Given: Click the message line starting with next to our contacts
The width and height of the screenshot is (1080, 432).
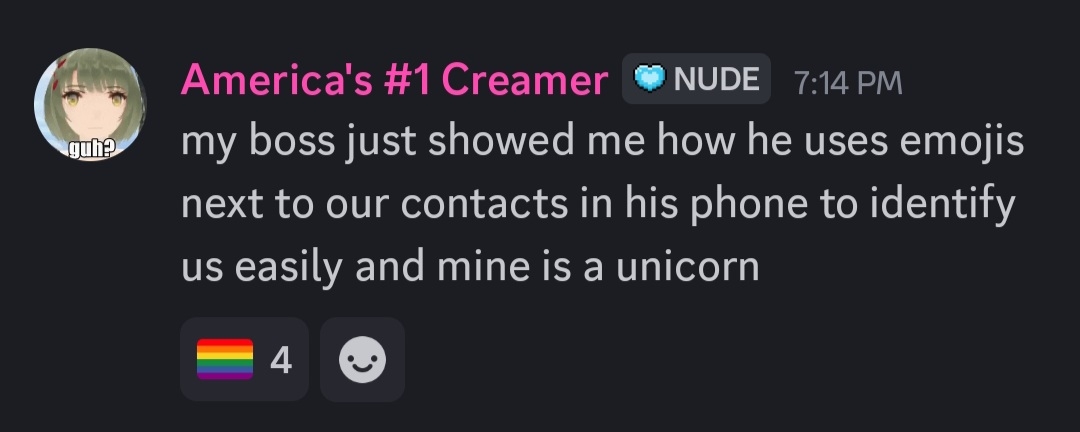Looking at the screenshot, I should pyautogui.click(x=599, y=205).
